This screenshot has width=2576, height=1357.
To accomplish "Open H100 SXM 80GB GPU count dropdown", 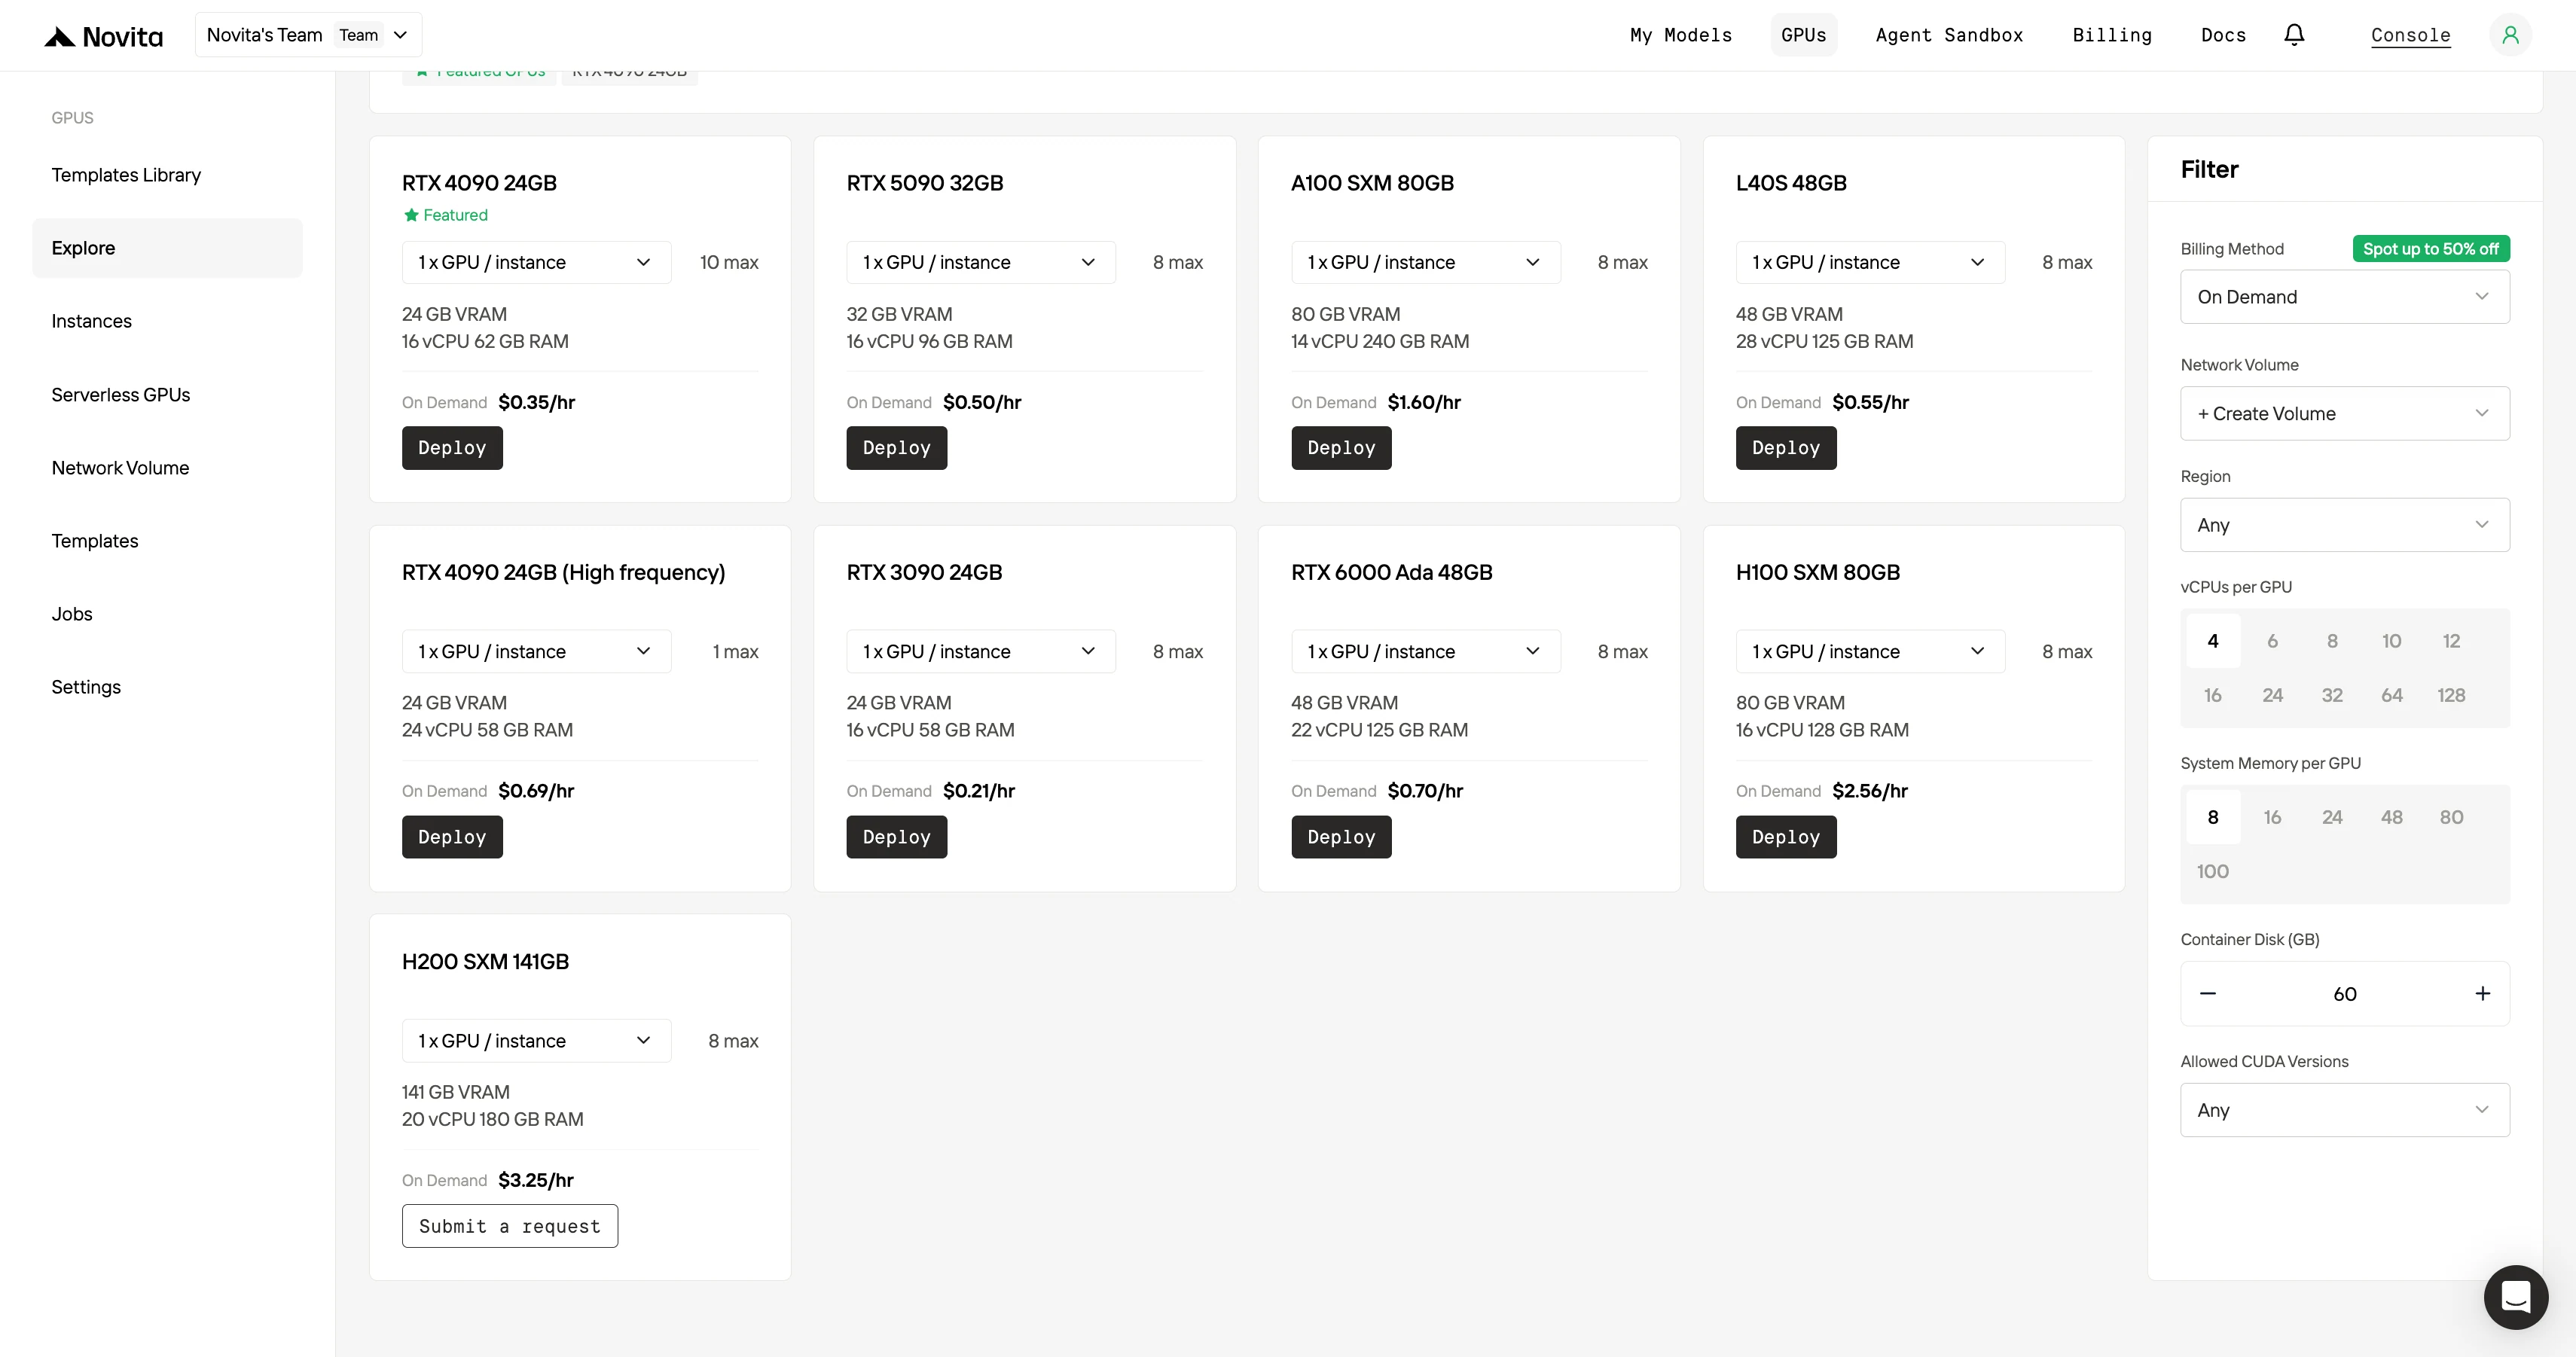I will tap(1870, 651).
